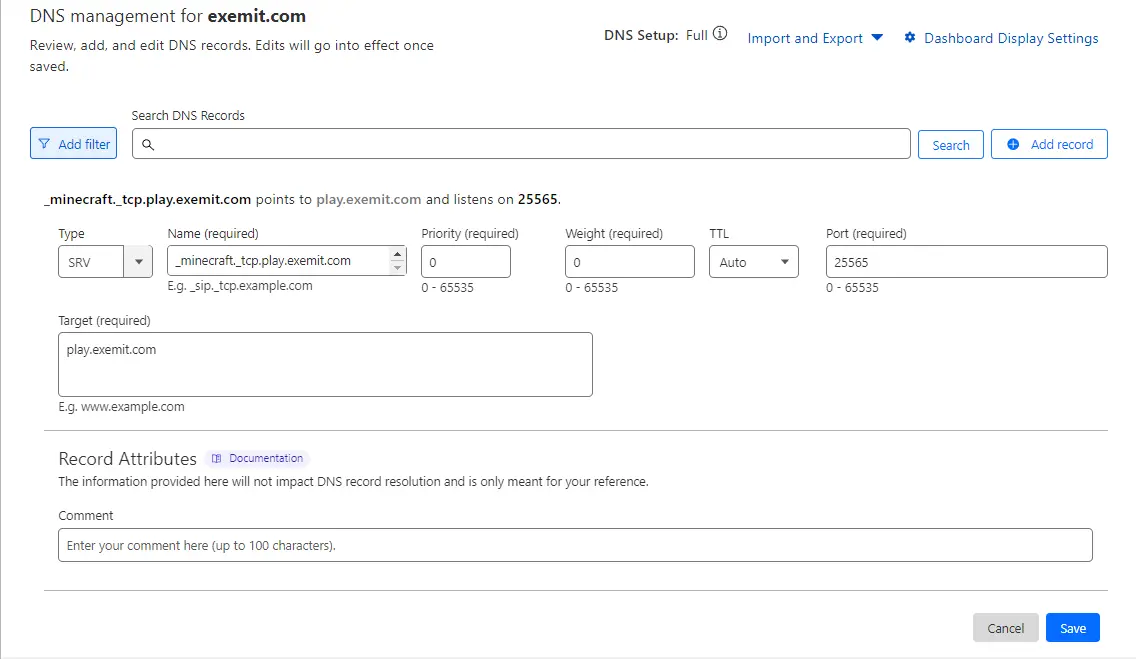Screen dimensions: 1136x659
Task: Focus the Priority input field
Action: point(466,262)
